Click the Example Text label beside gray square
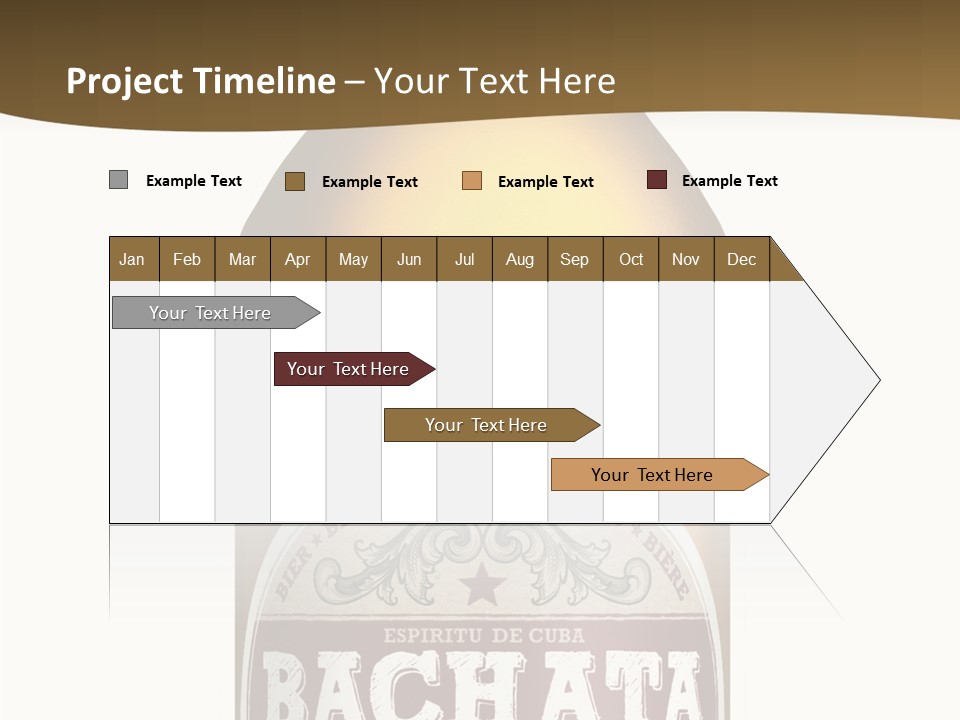The image size is (960, 720). 194,181
